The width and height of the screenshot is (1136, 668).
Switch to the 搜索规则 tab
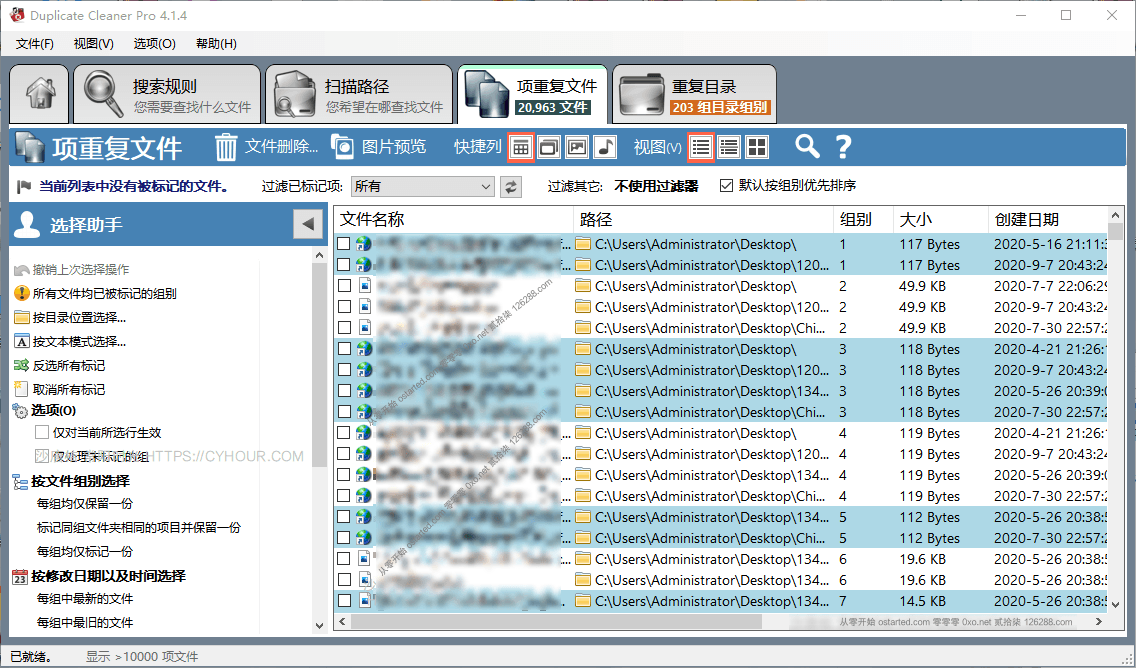point(167,94)
